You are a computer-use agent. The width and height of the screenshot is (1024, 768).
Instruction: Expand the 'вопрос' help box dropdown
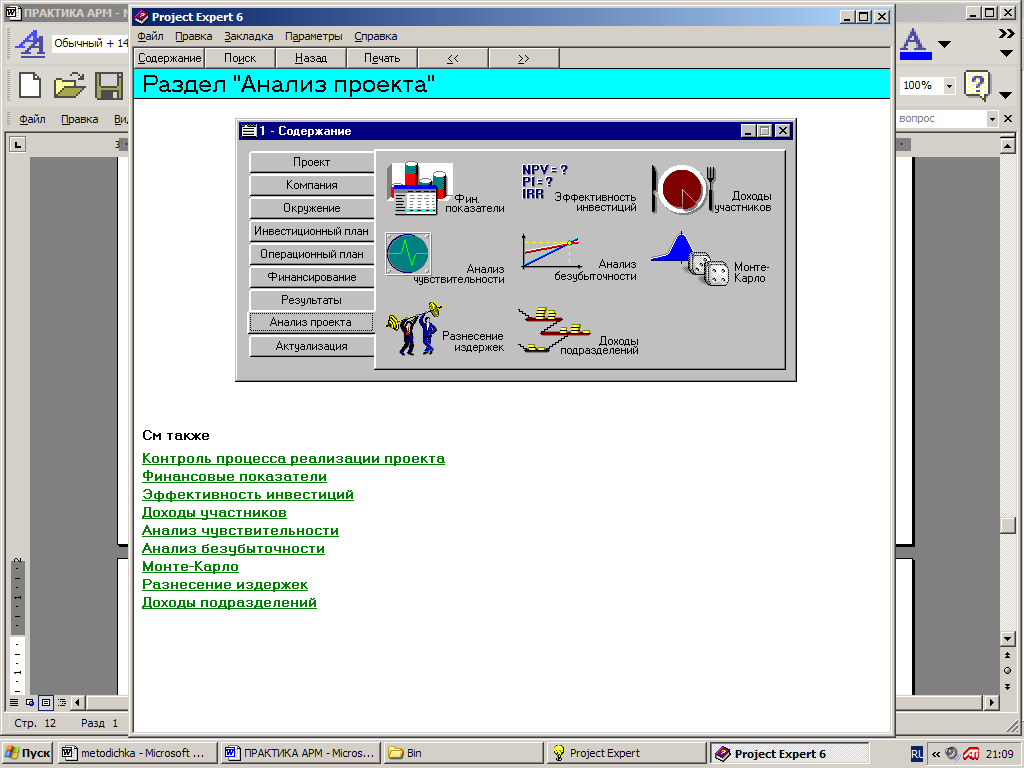tap(992, 118)
